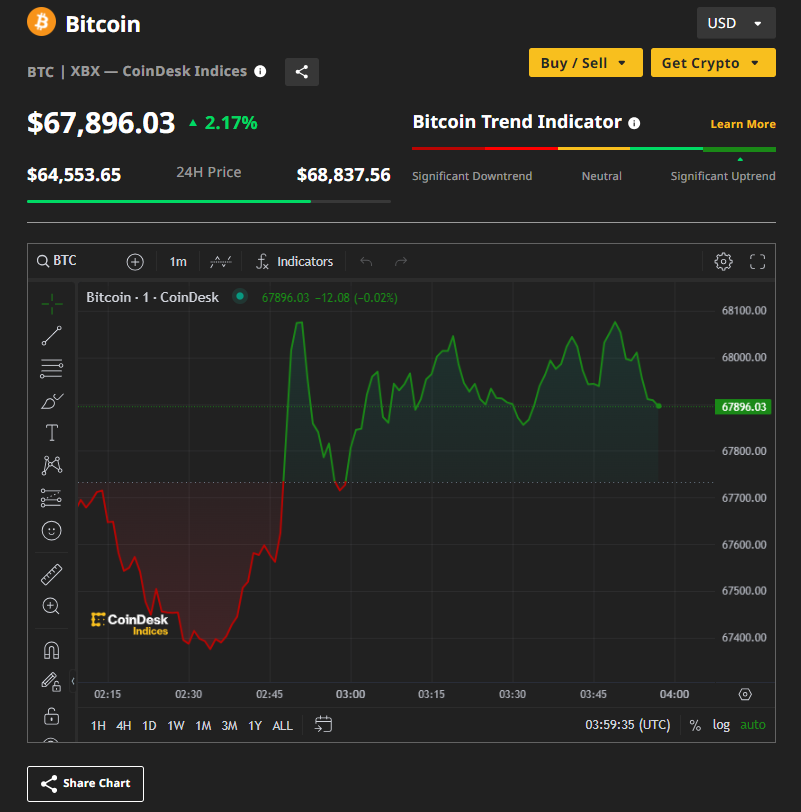Click the current price label 67896.03
The image size is (801, 812).
click(x=743, y=407)
